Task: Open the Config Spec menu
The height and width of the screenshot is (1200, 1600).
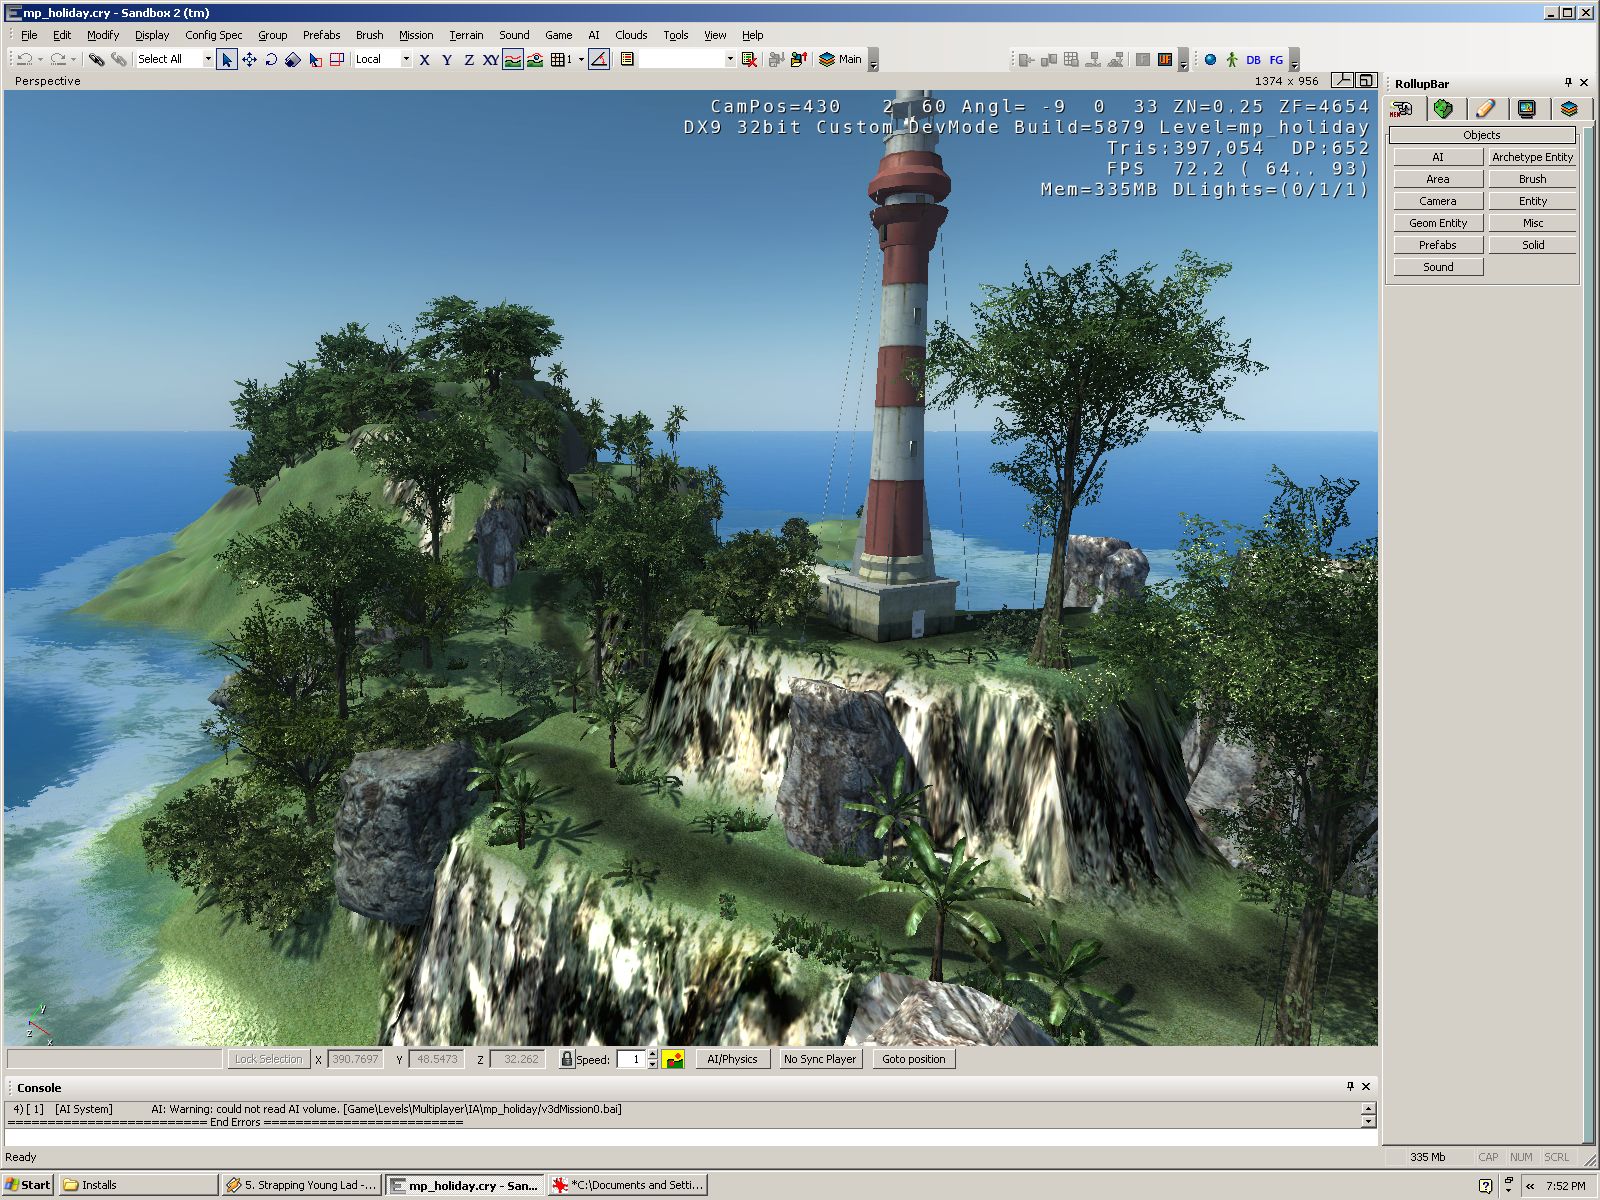Action: tap(213, 35)
